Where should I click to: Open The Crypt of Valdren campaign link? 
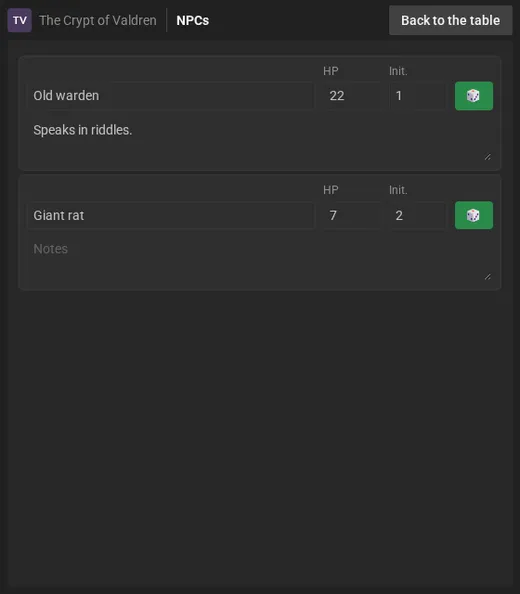coord(98,20)
